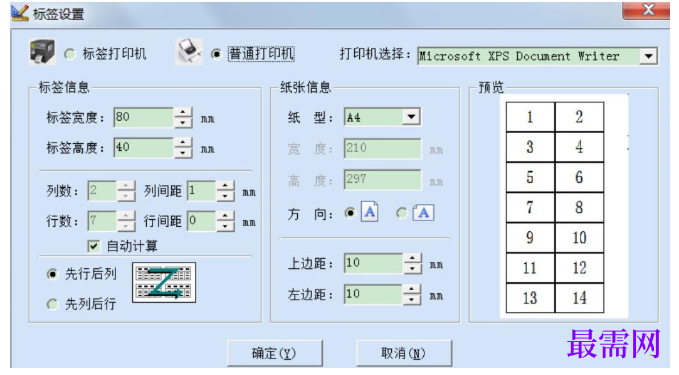The image size is (679, 375).
Task: Decrease 左边距 with down arrow
Action: (x=412, y=300)
